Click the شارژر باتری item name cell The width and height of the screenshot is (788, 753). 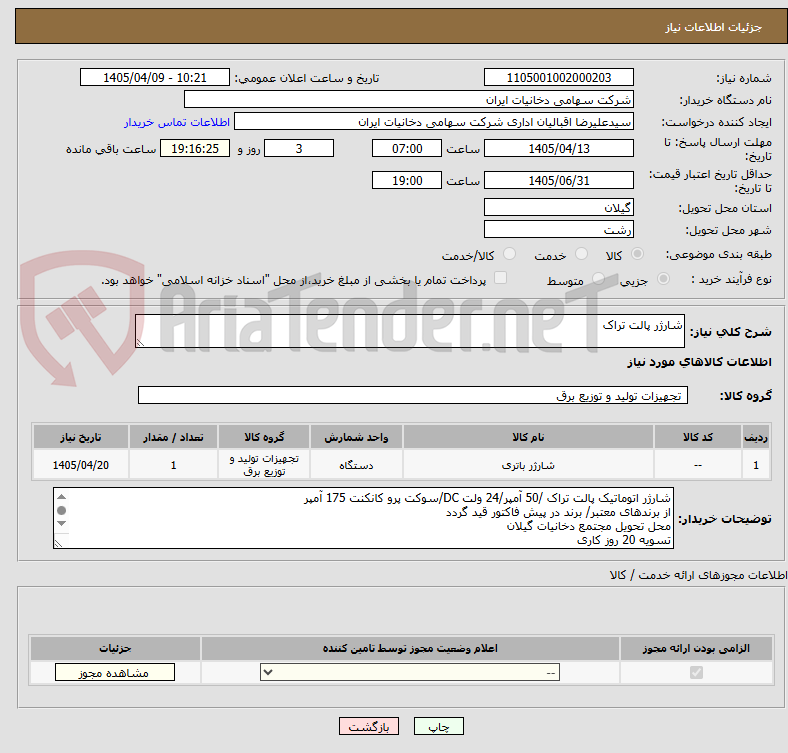528,465
